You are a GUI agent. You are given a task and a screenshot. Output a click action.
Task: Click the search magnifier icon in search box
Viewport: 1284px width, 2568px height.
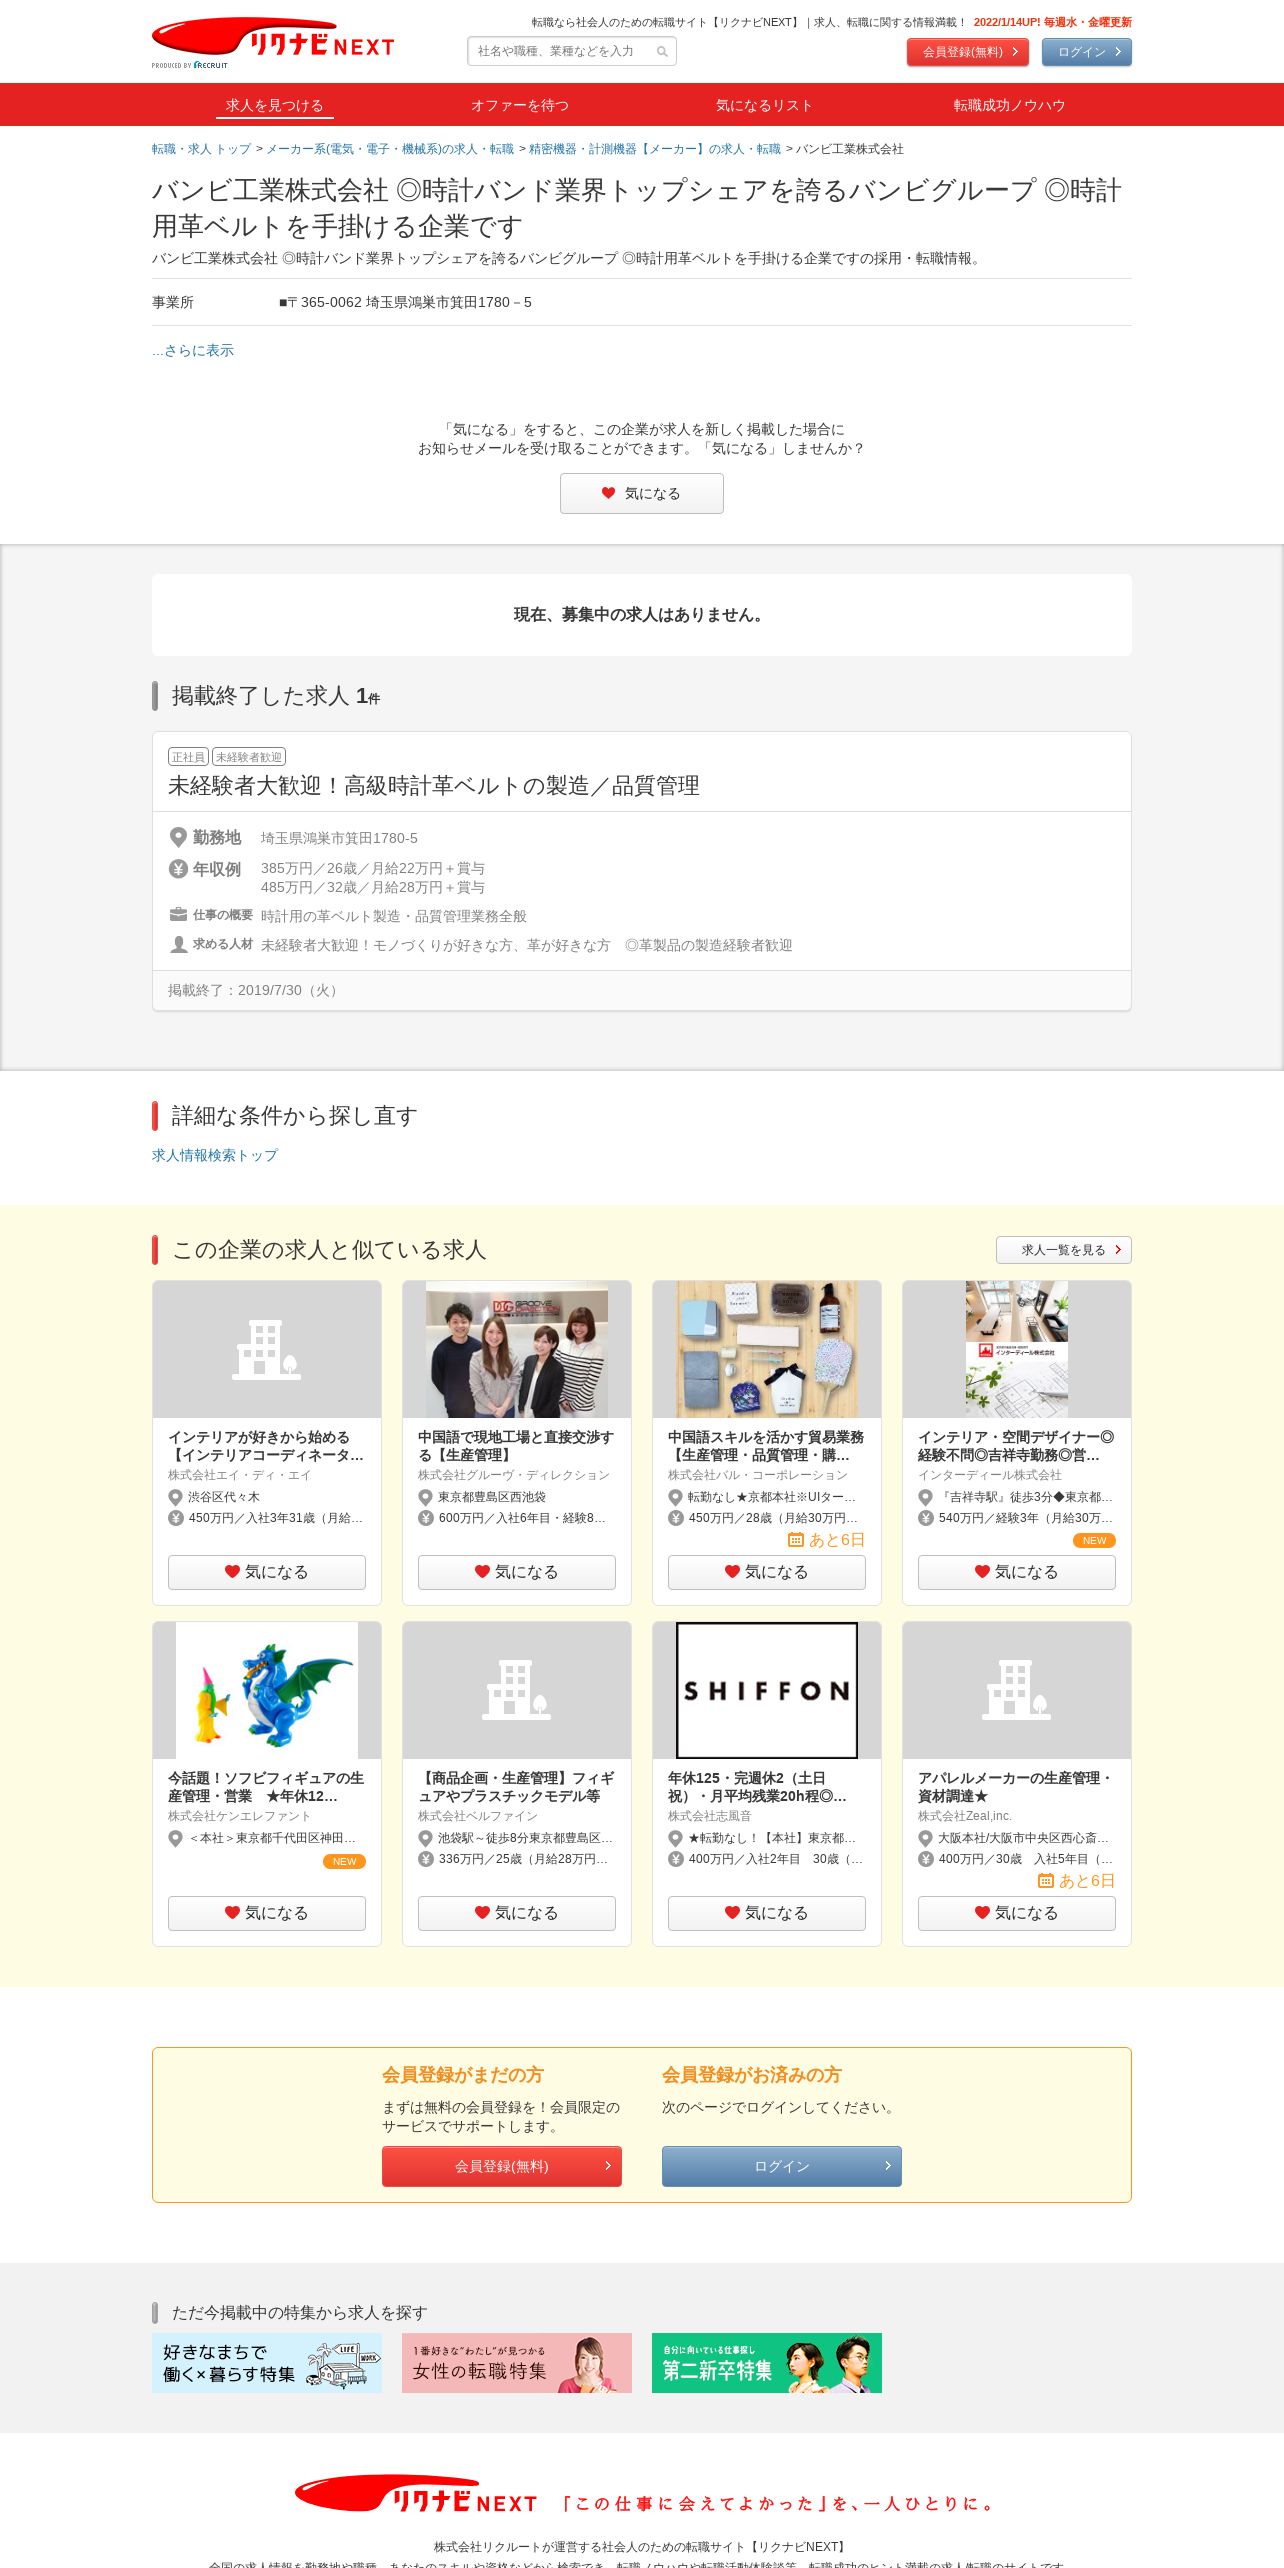tap(662, 52)
